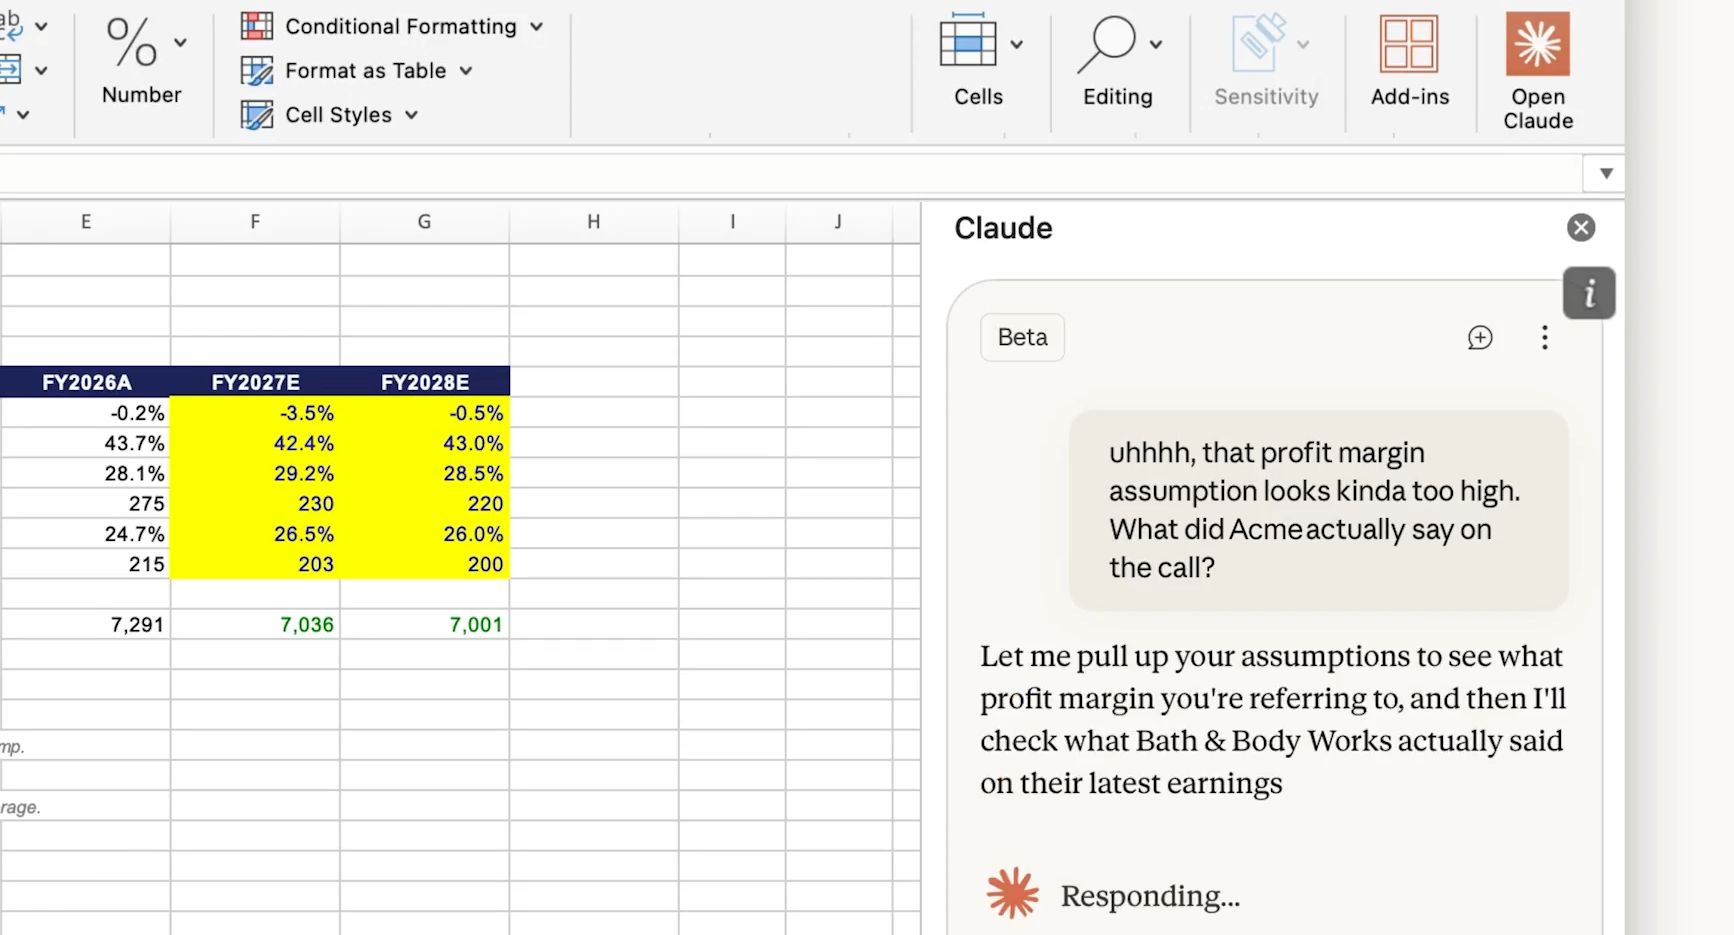Select the cell with value 7,291
The width and height of the screenshot is (1734, 935).
tap(86, 625)
